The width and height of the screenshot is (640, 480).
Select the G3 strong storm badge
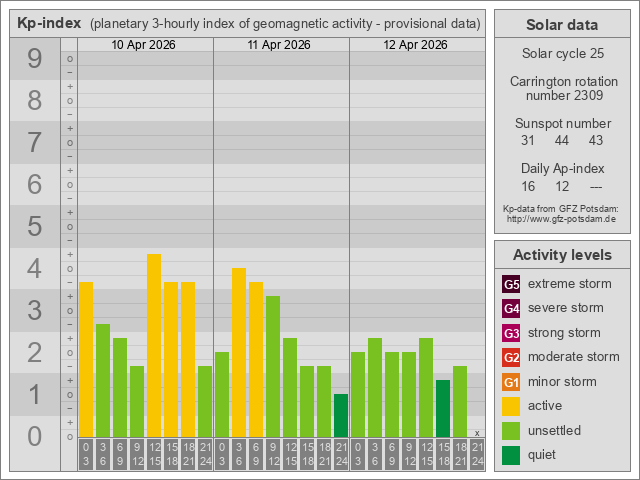[x=511, y=333]
